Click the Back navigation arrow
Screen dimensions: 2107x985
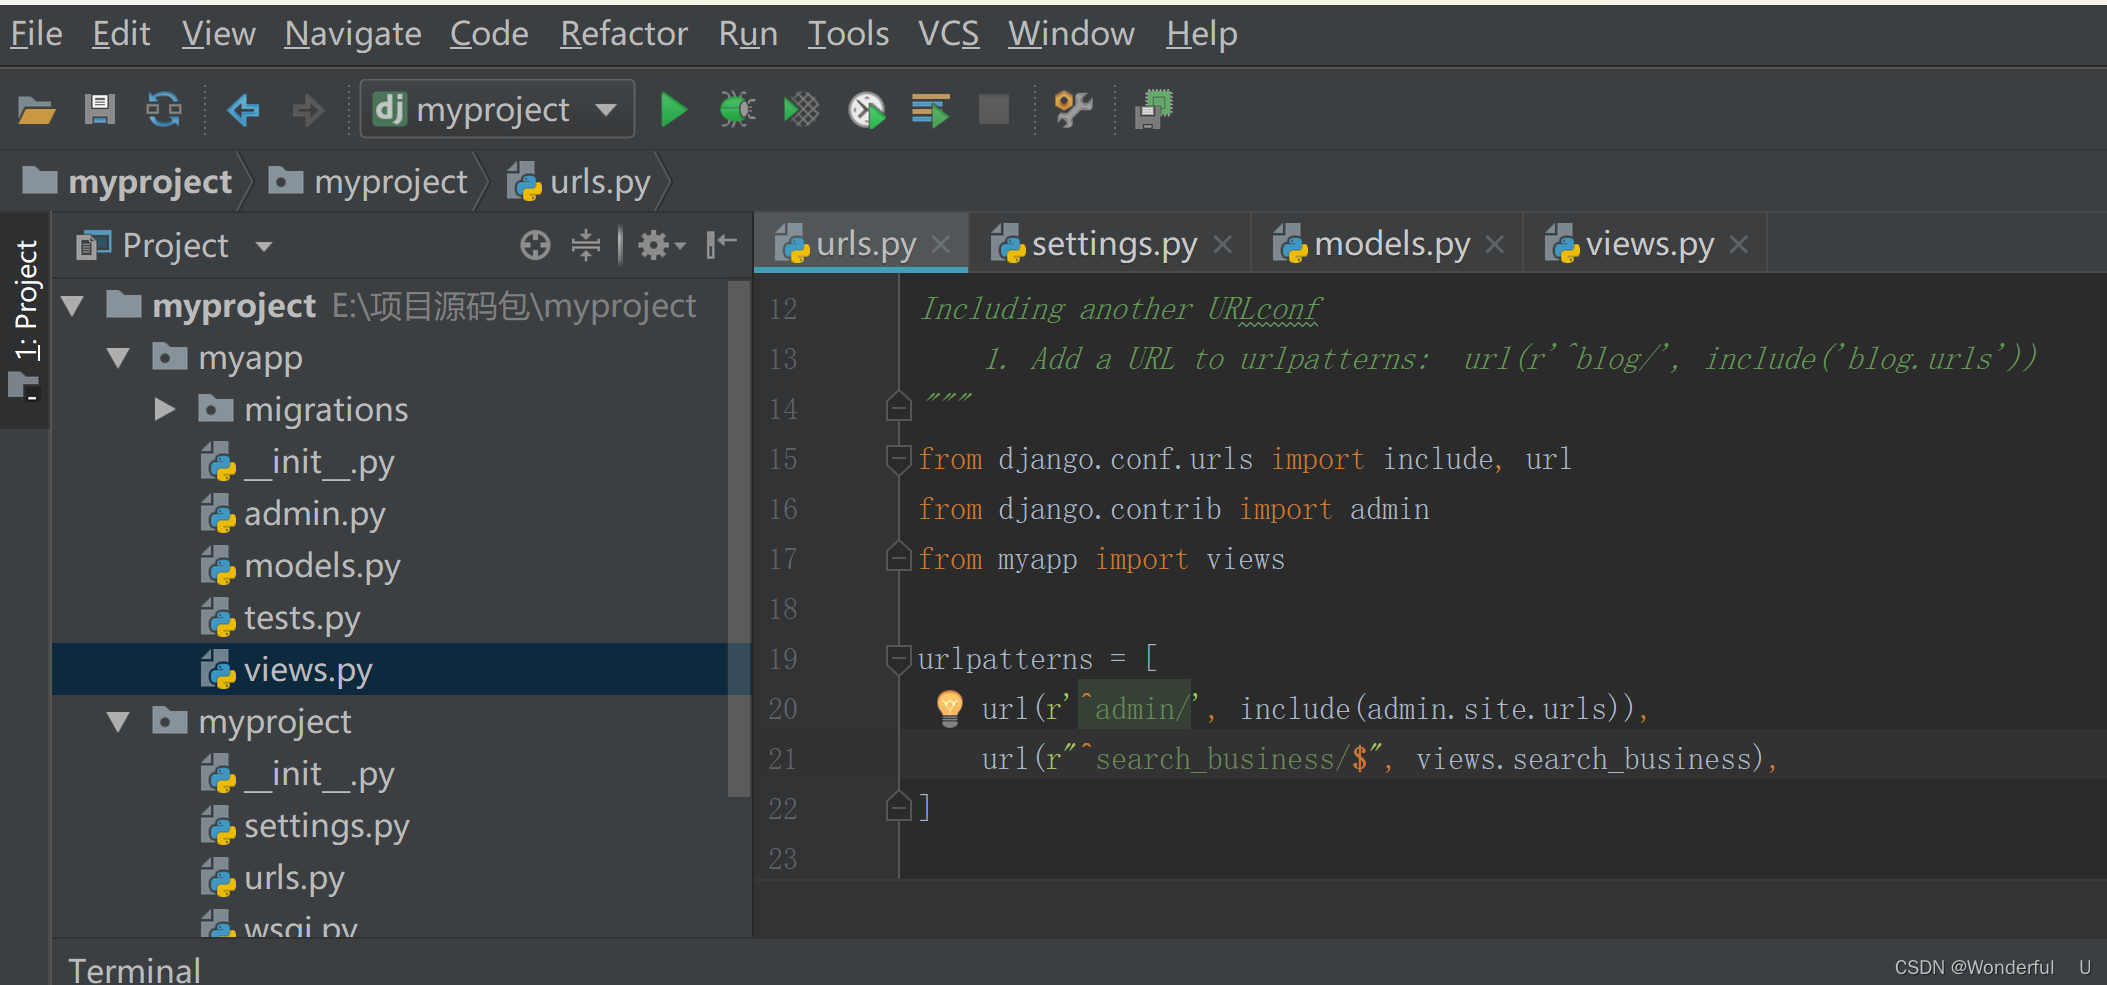click(243, 109)
